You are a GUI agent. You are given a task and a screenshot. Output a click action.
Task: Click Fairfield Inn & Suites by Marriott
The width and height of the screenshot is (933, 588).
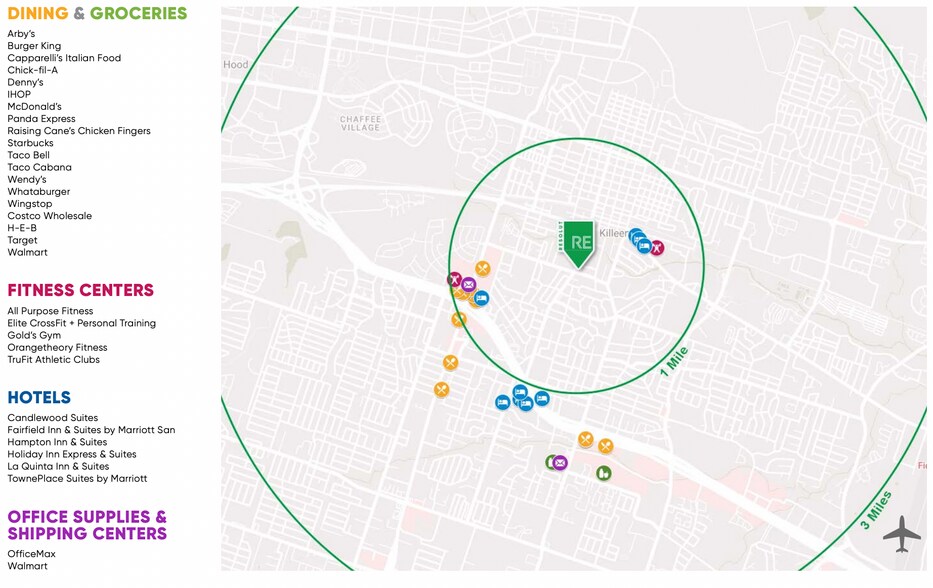pos(91,430)
